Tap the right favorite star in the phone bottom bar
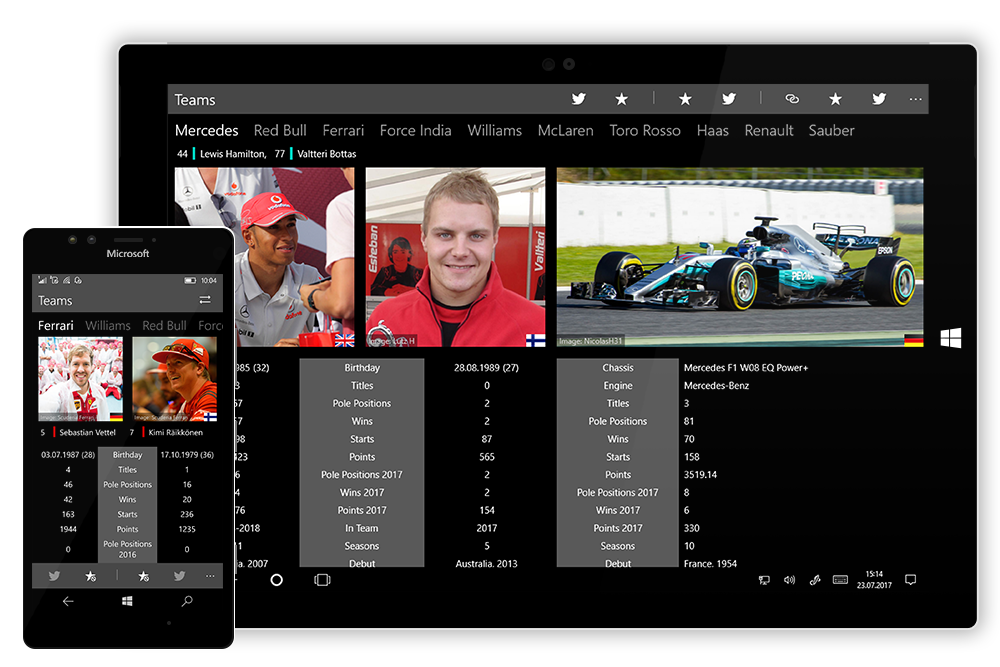The height and width of the screenshot is (667, 1000). [x=143, y=576]
